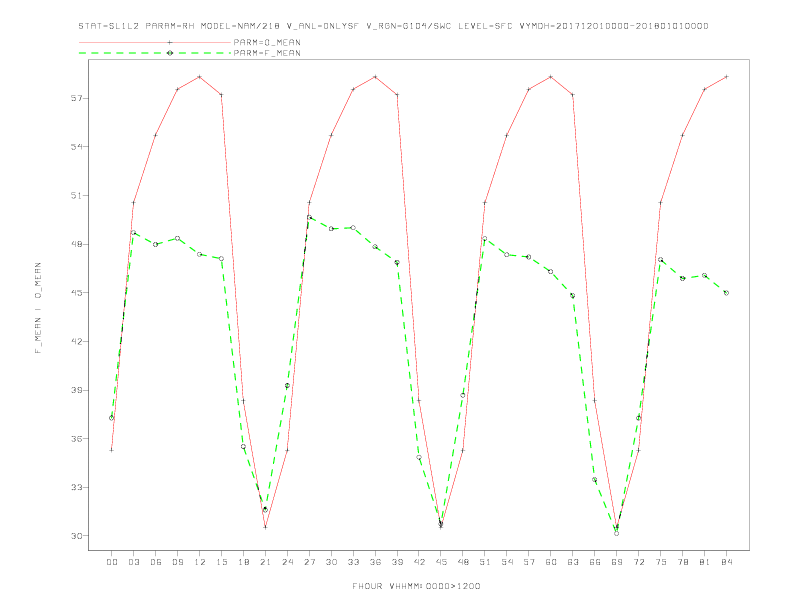
Task: Click the red O_MEAN peak marker at hour 12
Action: 200,77
